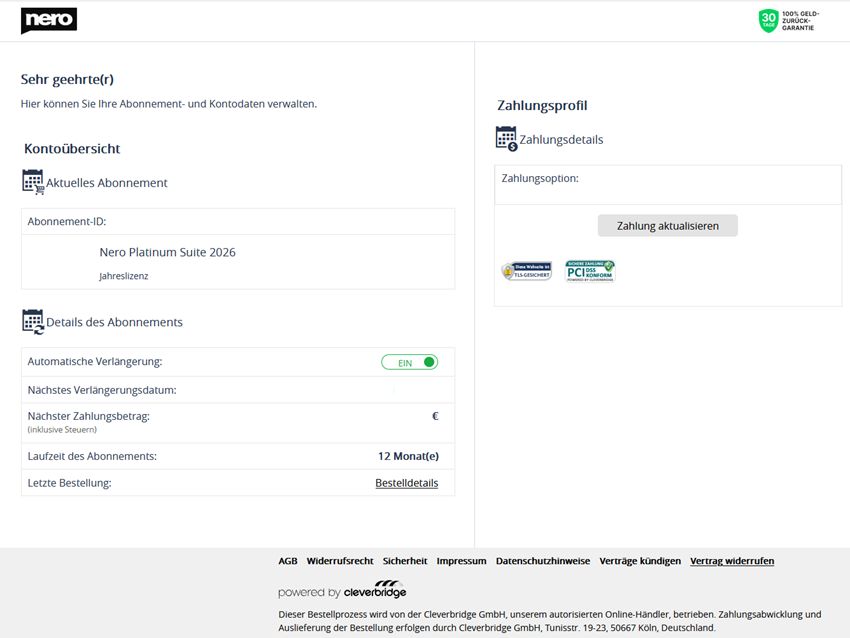Click the Nero Platinum Suite 2026 text
The image size is (850, 638).
[168, 252]
